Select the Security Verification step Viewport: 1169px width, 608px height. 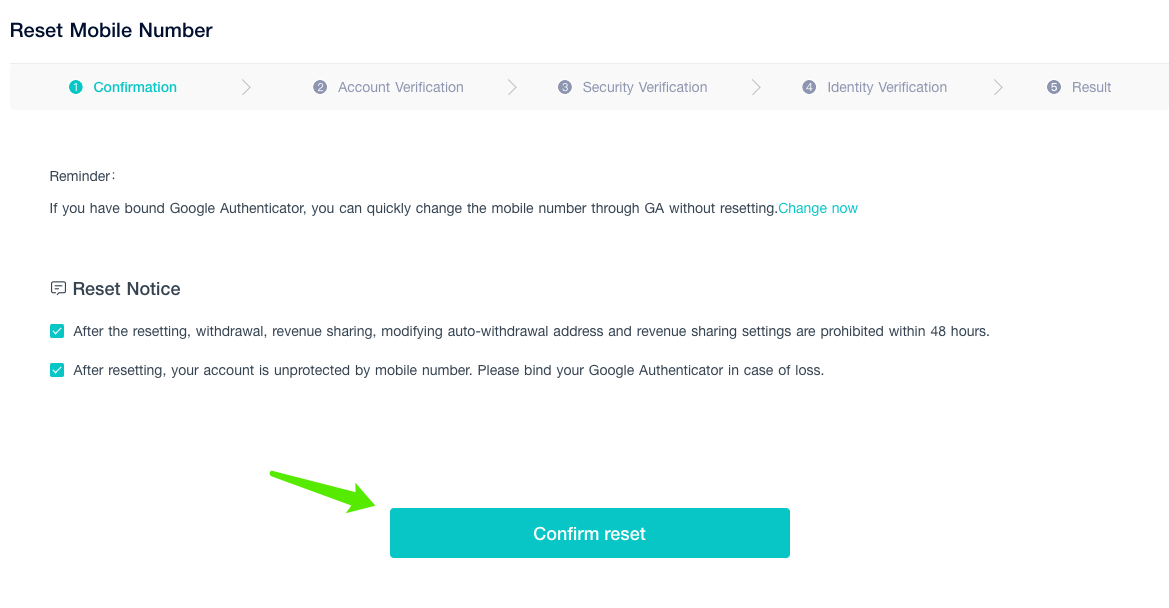click(645, 87)
